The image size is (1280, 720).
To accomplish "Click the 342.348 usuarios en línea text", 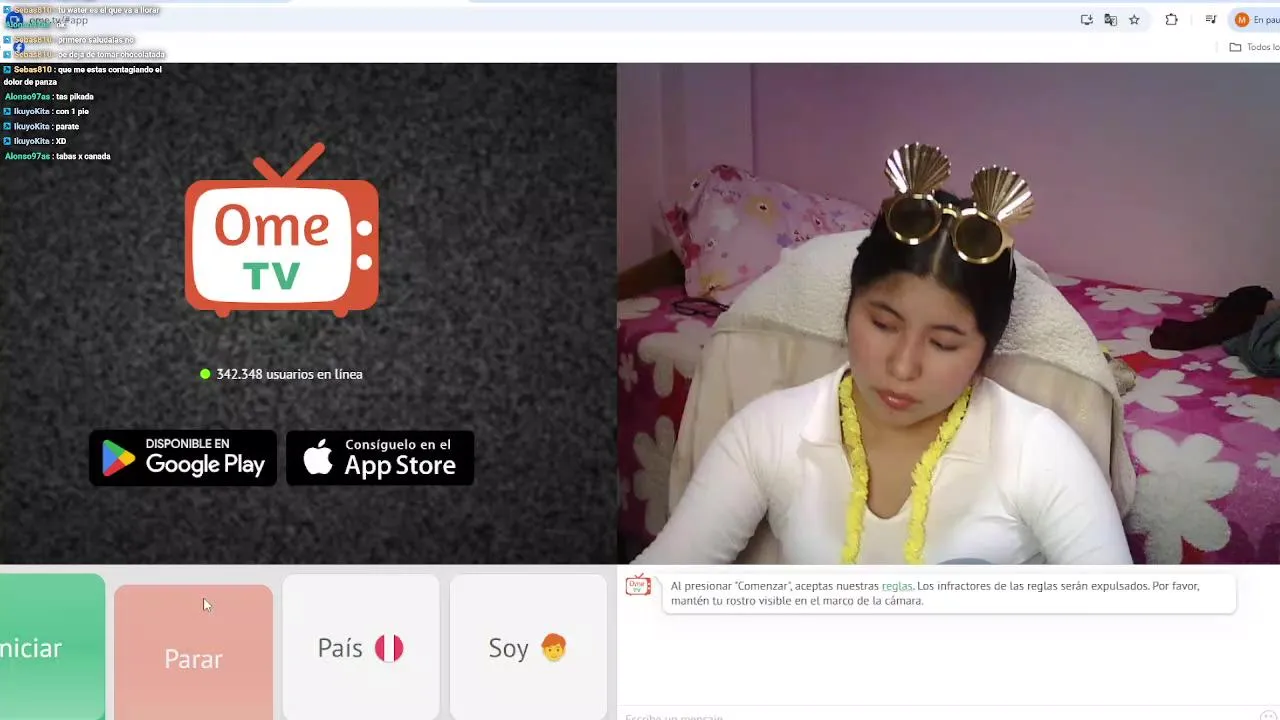I will (289, 374).
